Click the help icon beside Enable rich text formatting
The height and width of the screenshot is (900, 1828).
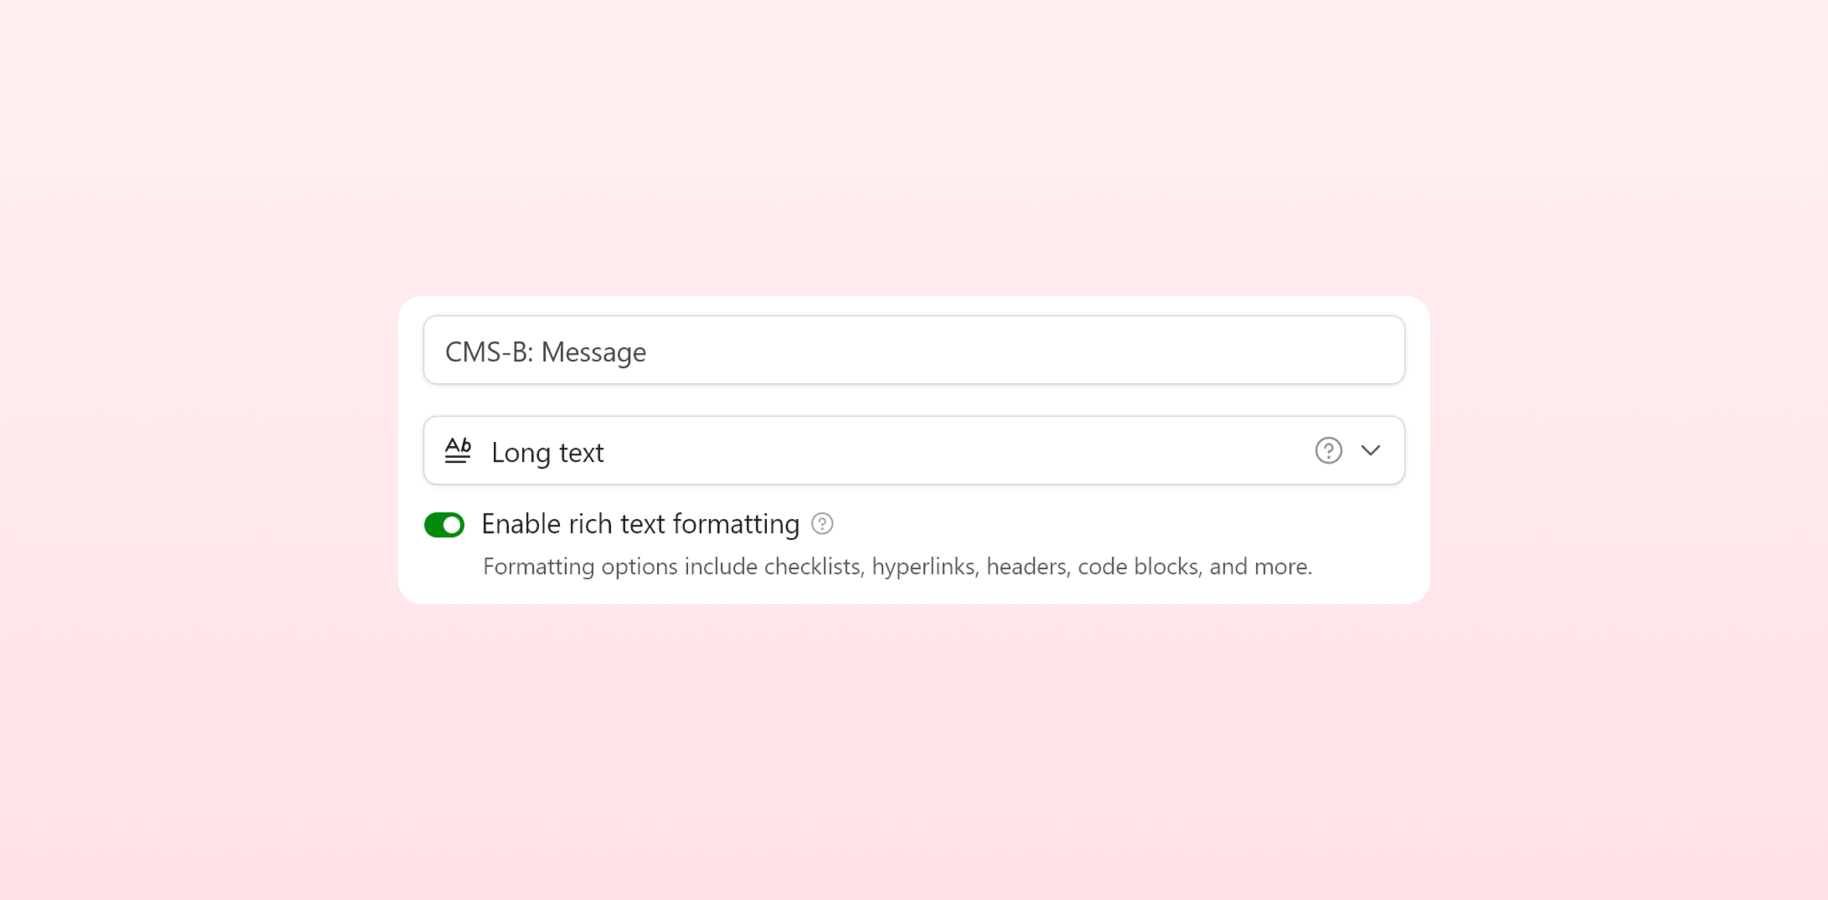coord(822,524)
